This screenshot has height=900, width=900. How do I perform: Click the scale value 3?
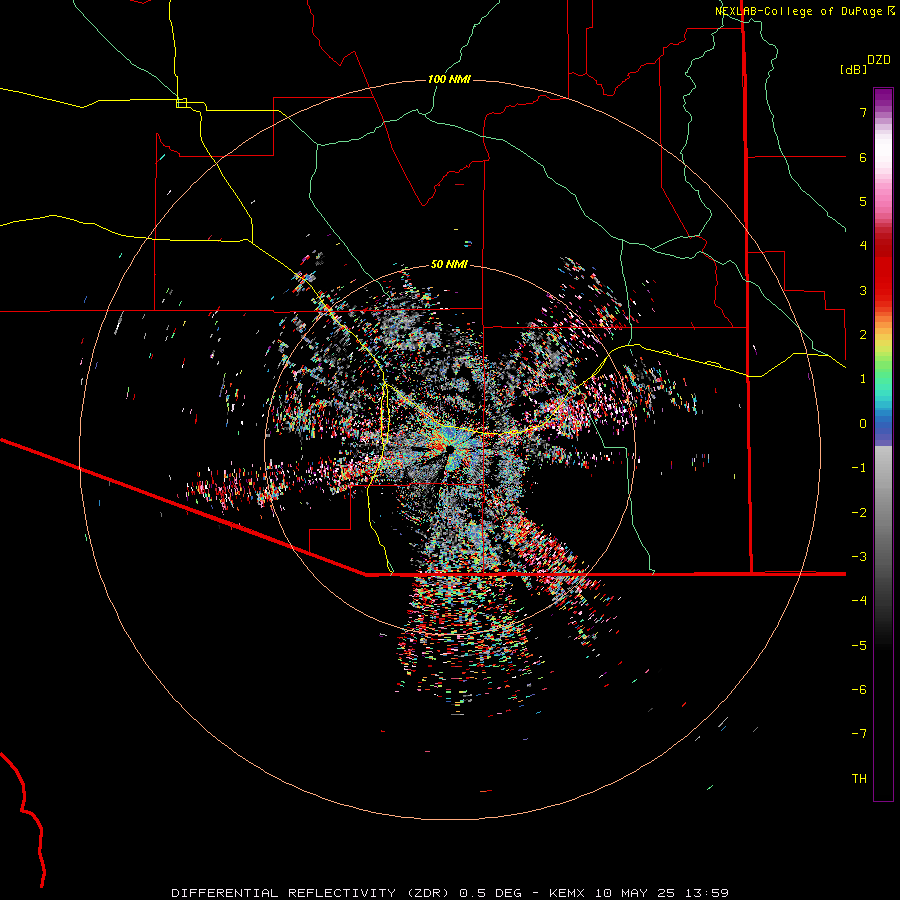[x=863, y=290]
